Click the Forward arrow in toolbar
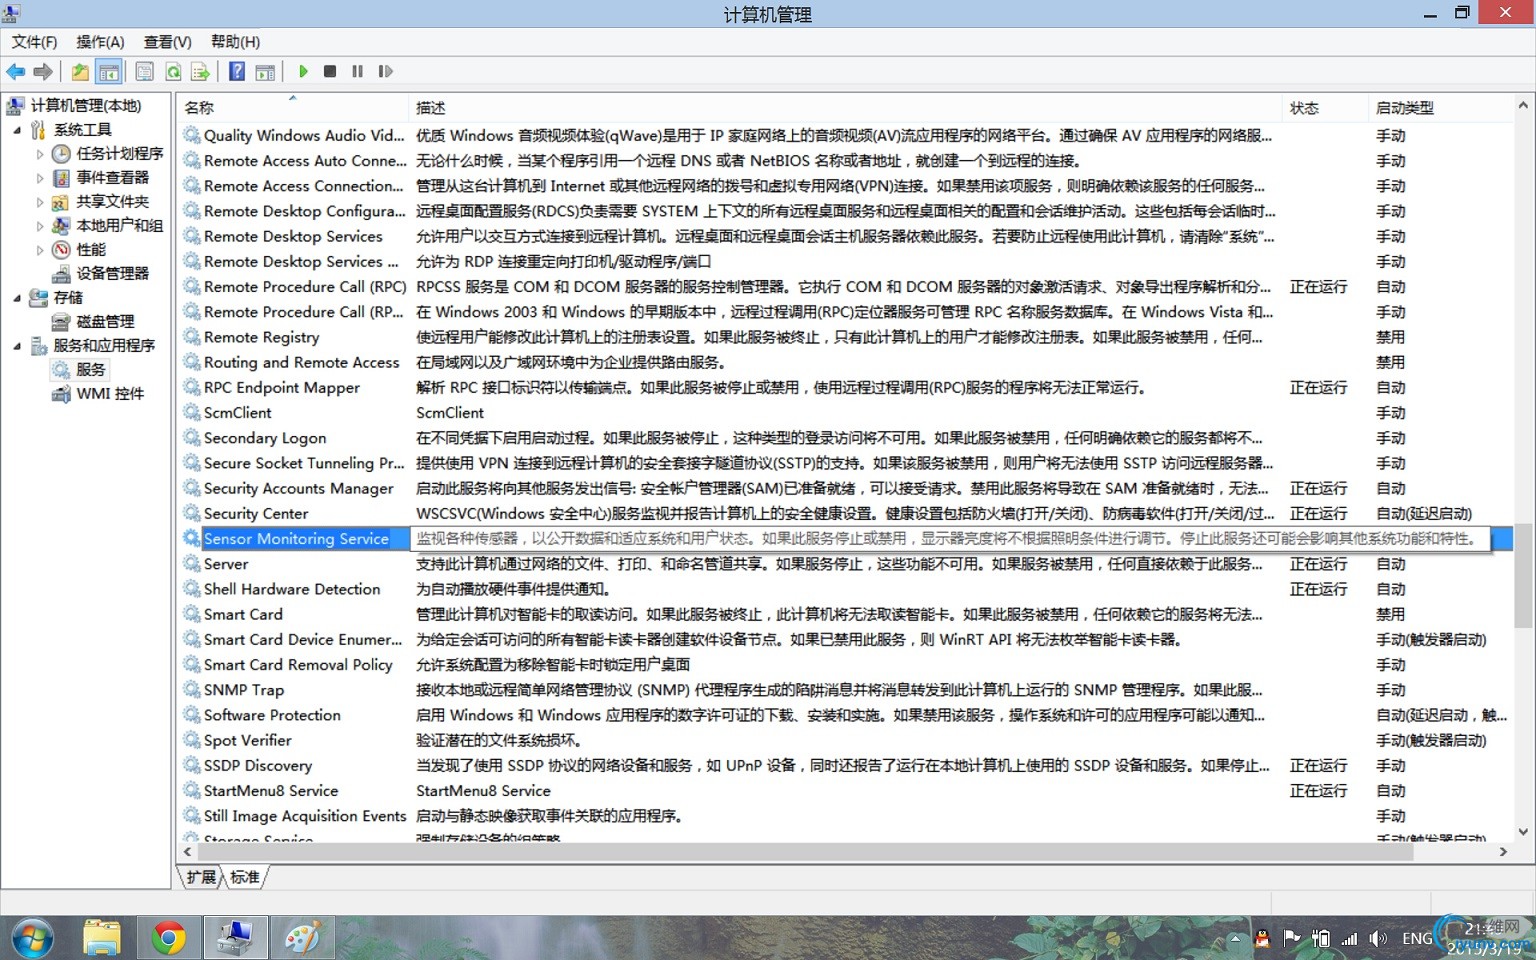The image size is (1536, 960). pos(43,72)
